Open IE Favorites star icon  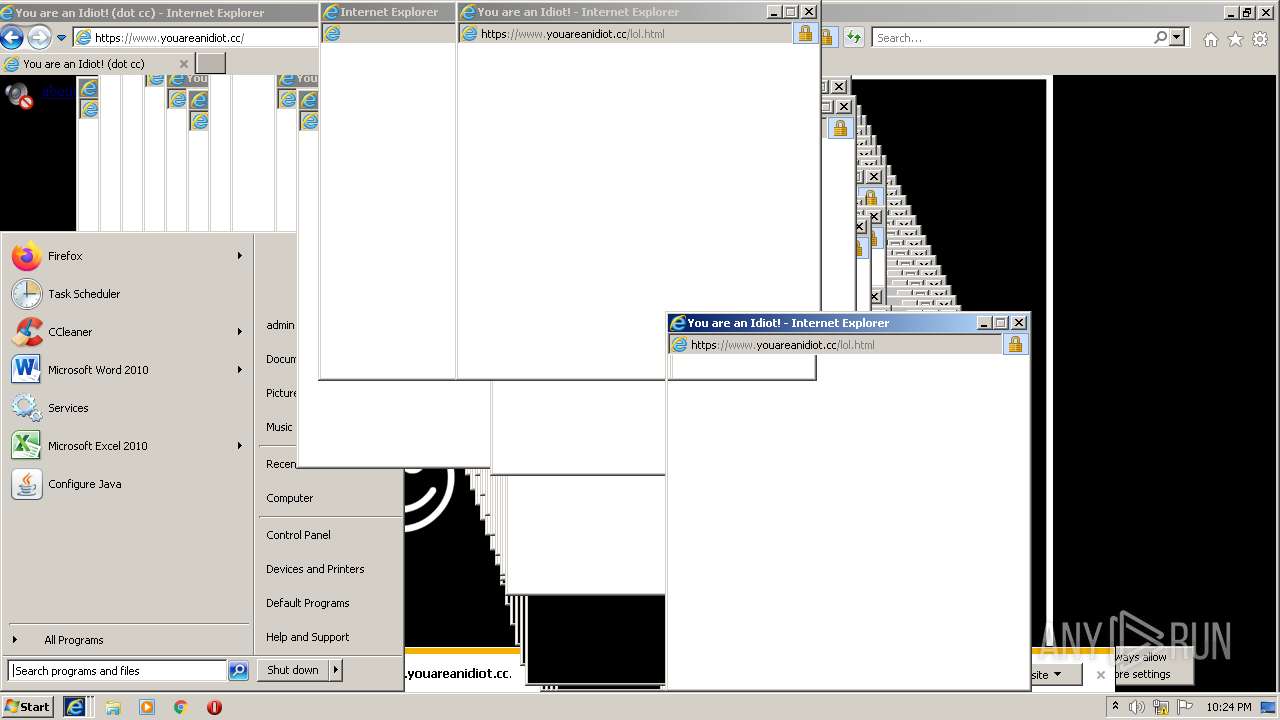(x=1235, y=39)
